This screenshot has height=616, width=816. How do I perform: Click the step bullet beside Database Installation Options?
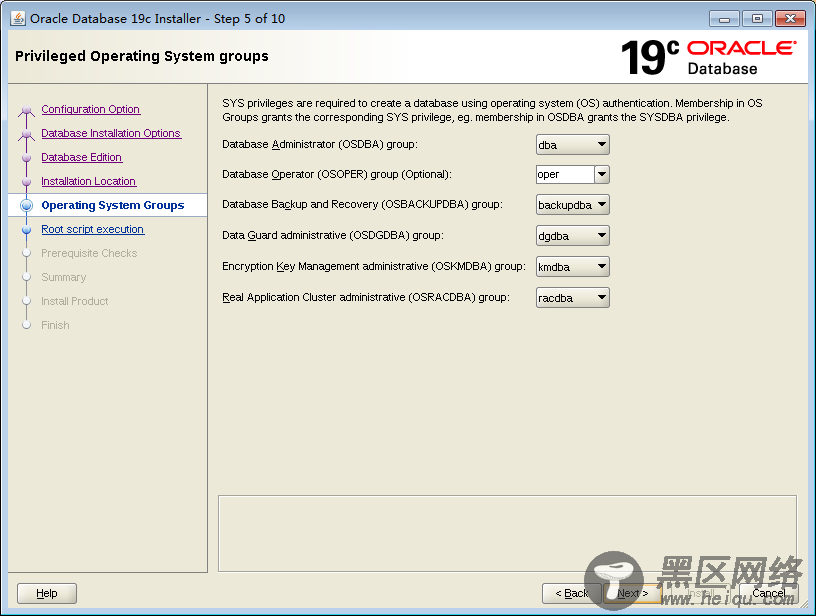[x=27, y=134]
